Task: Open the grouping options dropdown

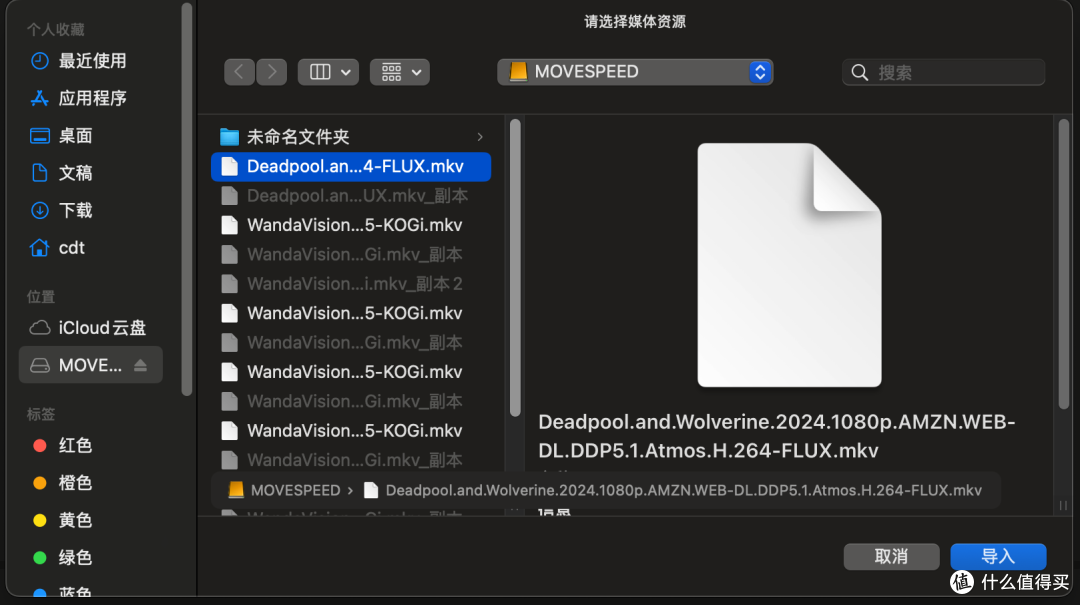Action: 400,72
